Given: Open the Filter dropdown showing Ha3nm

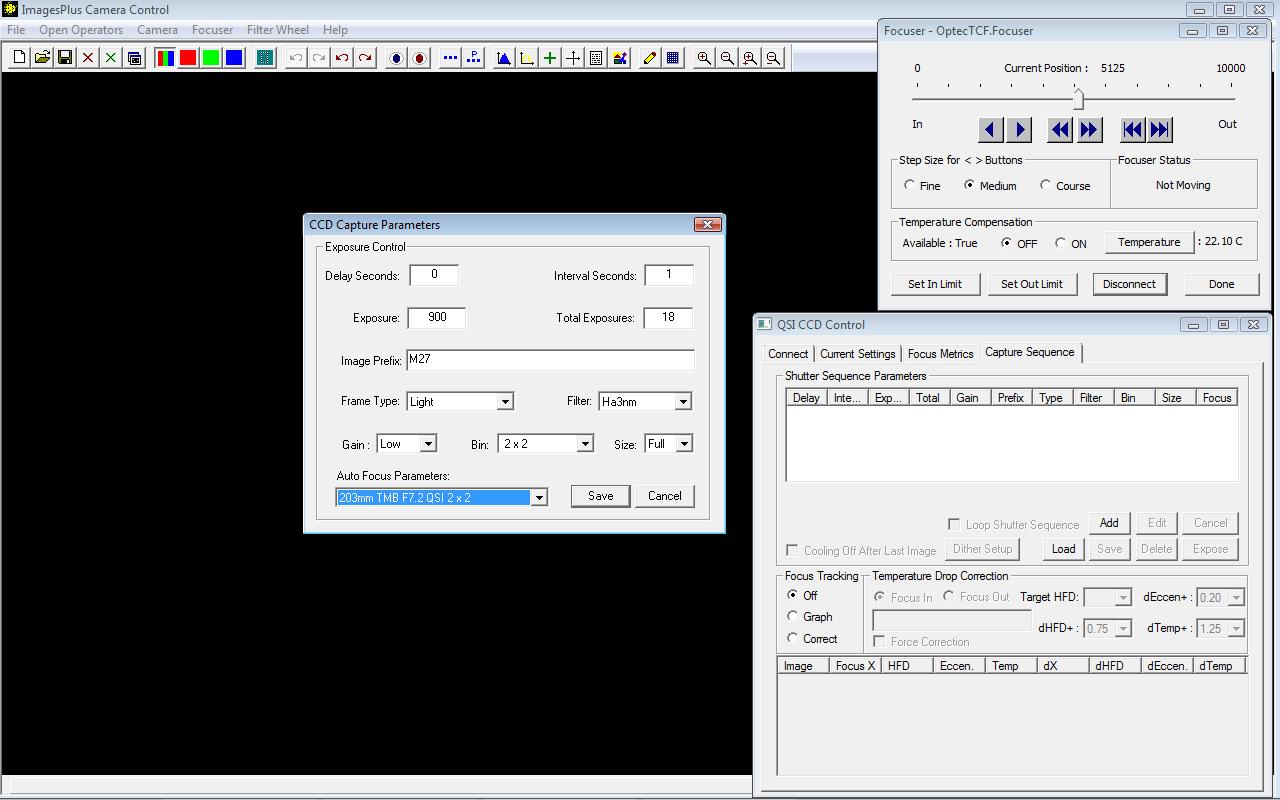Looking at the screenshot, I should tap(683, 402).
